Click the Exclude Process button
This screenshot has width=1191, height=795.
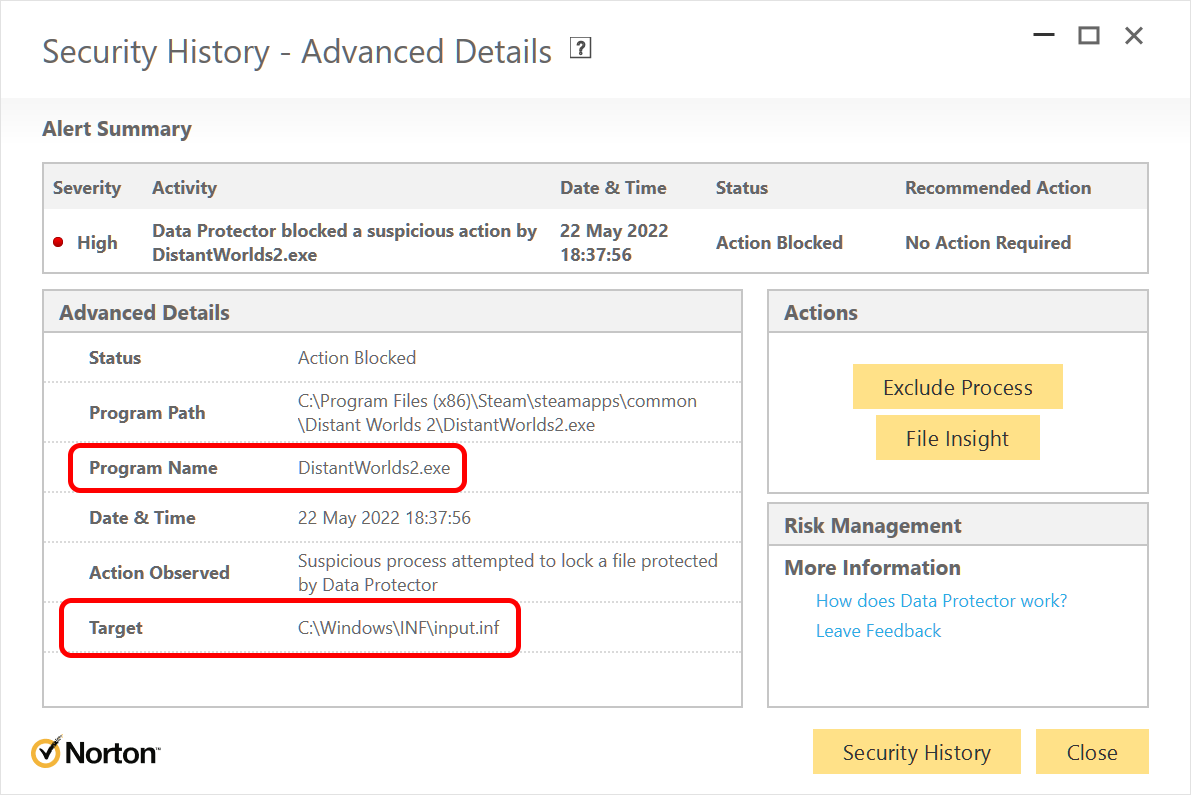pos(957,387)
